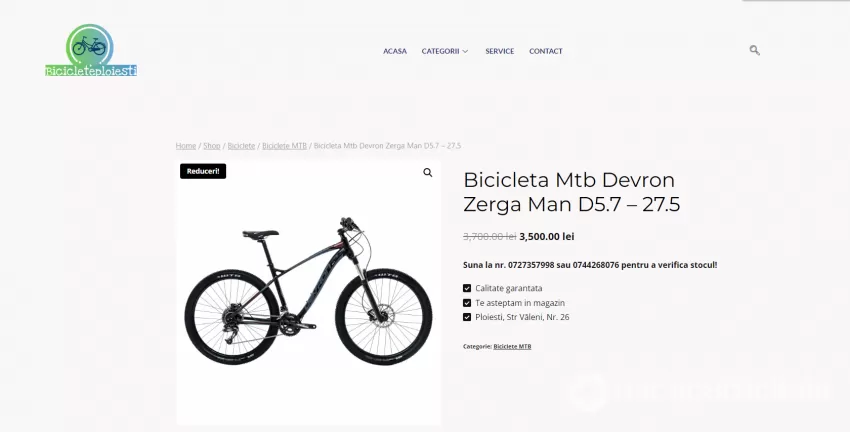Click the Ploiesti Str Văleni checkmark icon
Image resolution: width=850 pixels, height=432 pixels.
[467, 317]
